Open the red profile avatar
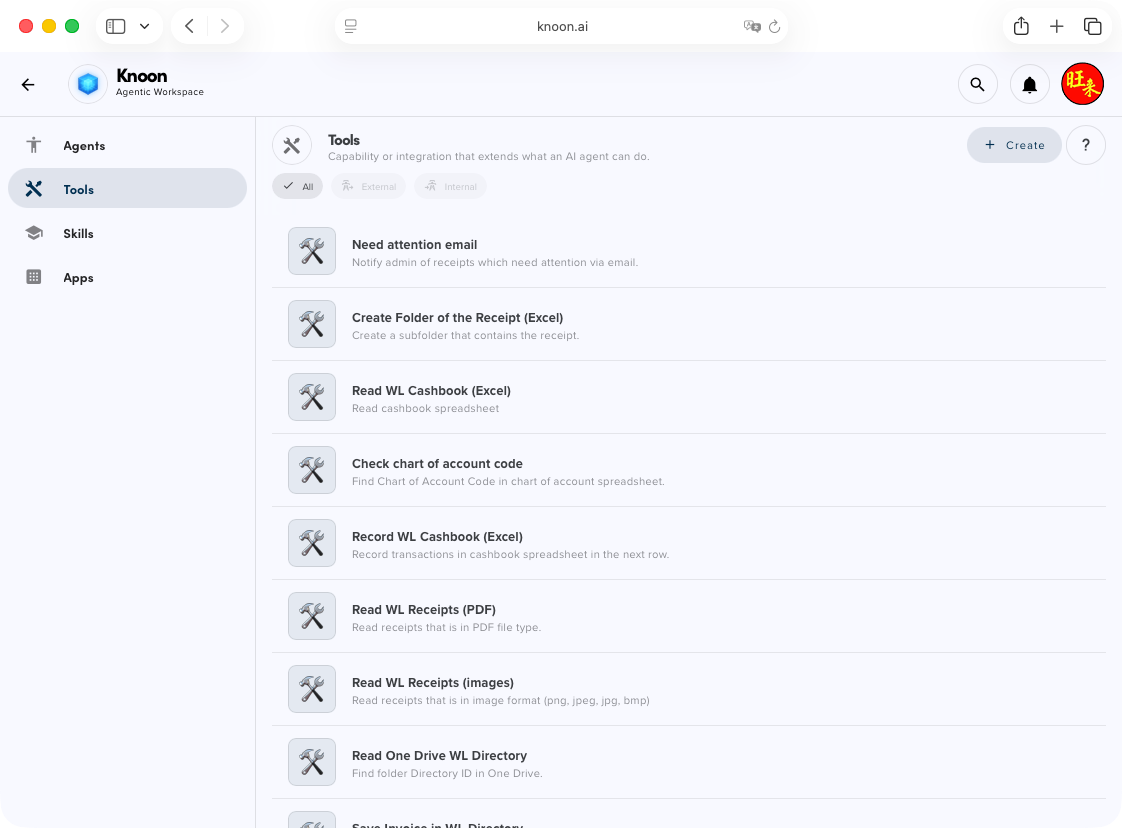This screenshot has width=1122, height=828. [1083, 84]
